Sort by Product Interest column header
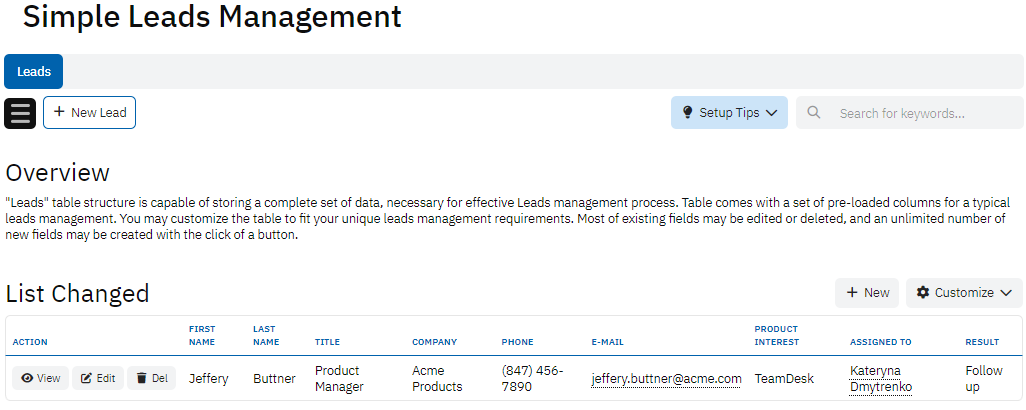This screenshot has height=410, width=1026. coord(777,335)
